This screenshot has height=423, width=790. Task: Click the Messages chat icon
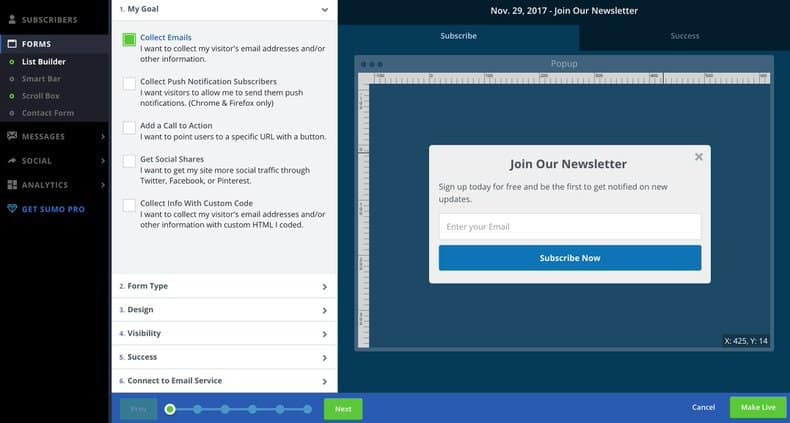(12, 136)
